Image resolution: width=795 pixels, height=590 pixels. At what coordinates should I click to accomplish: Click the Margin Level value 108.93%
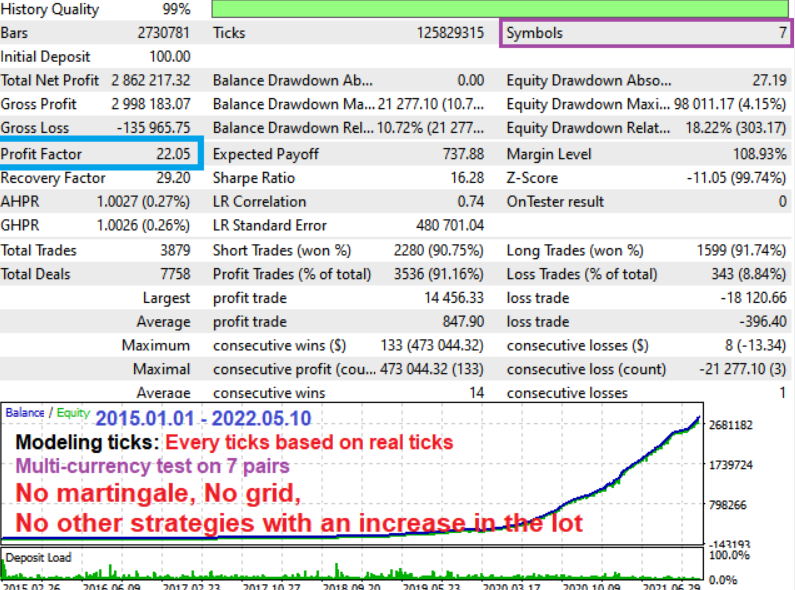click(x=755, y=154)
